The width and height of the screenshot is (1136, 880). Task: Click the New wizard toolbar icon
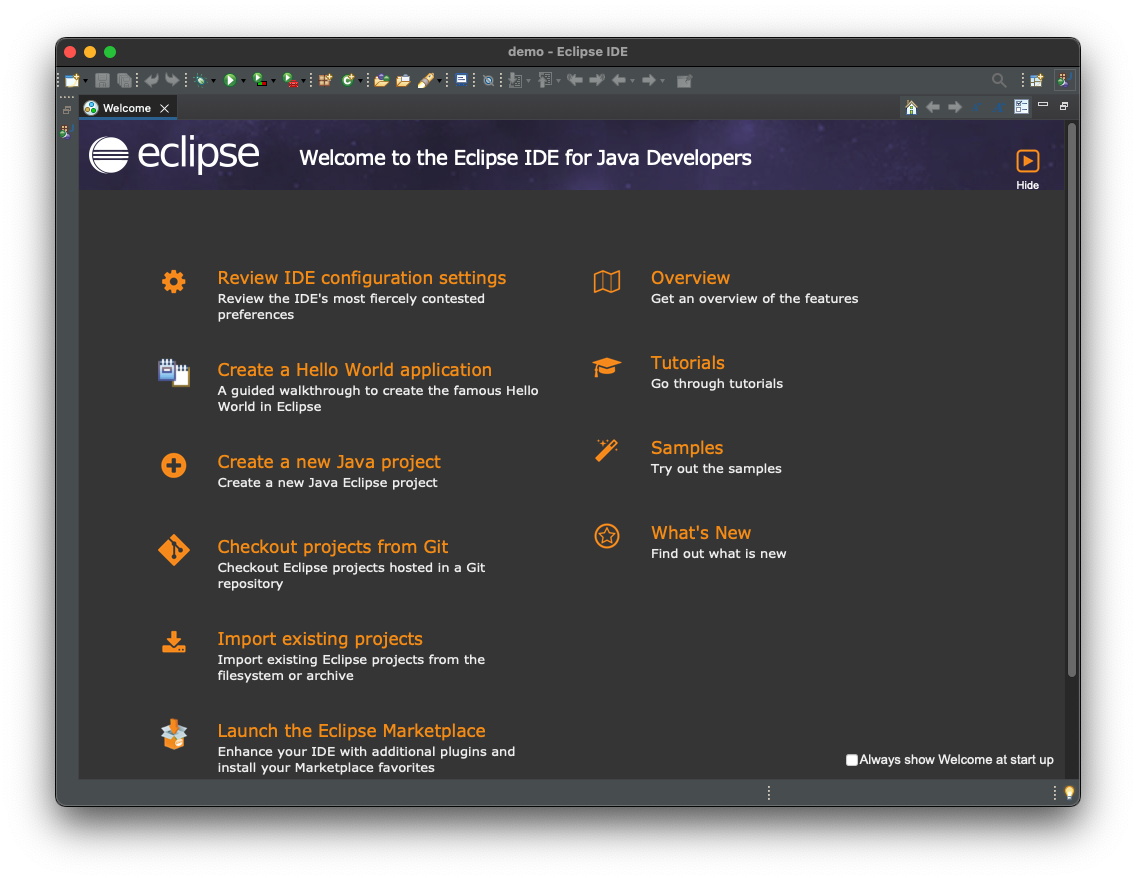click(x=72, y=80)
